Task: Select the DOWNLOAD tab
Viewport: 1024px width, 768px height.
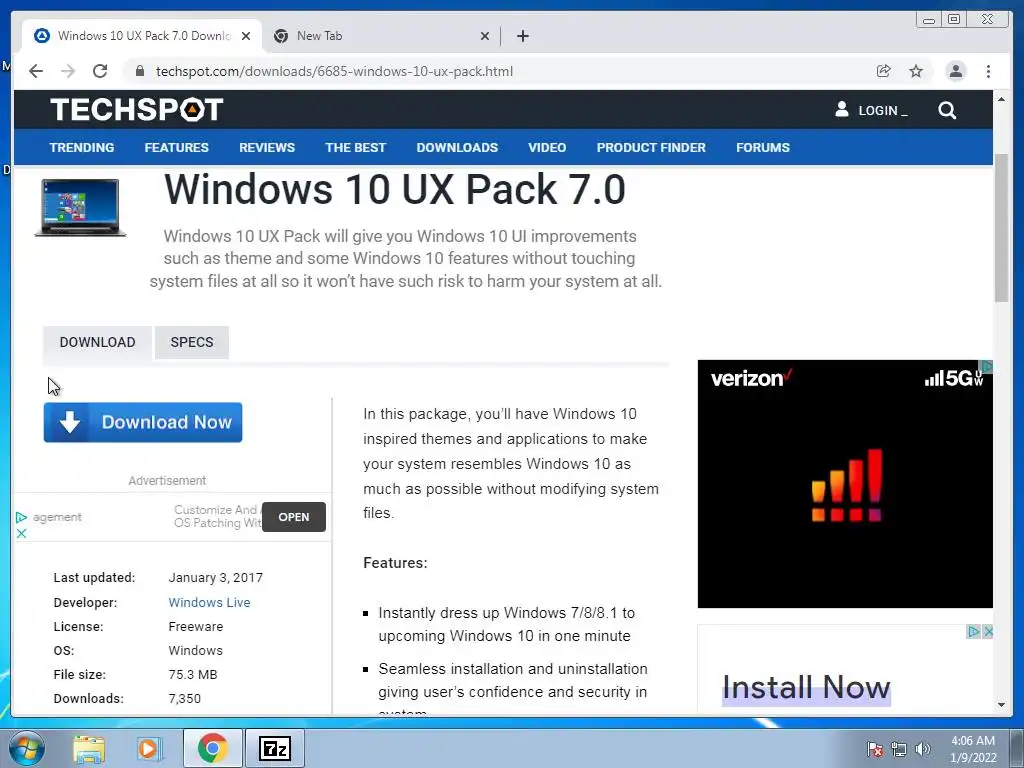Action: pos(97,342)
